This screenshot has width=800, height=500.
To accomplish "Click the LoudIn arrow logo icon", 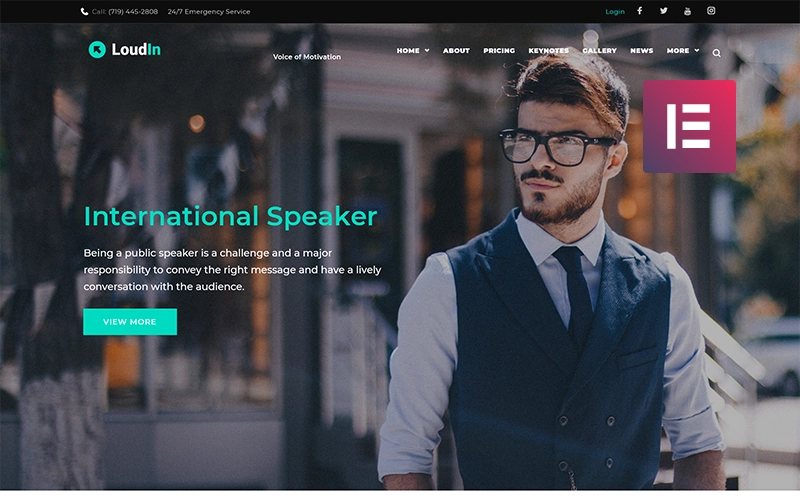I will point(97,49).
